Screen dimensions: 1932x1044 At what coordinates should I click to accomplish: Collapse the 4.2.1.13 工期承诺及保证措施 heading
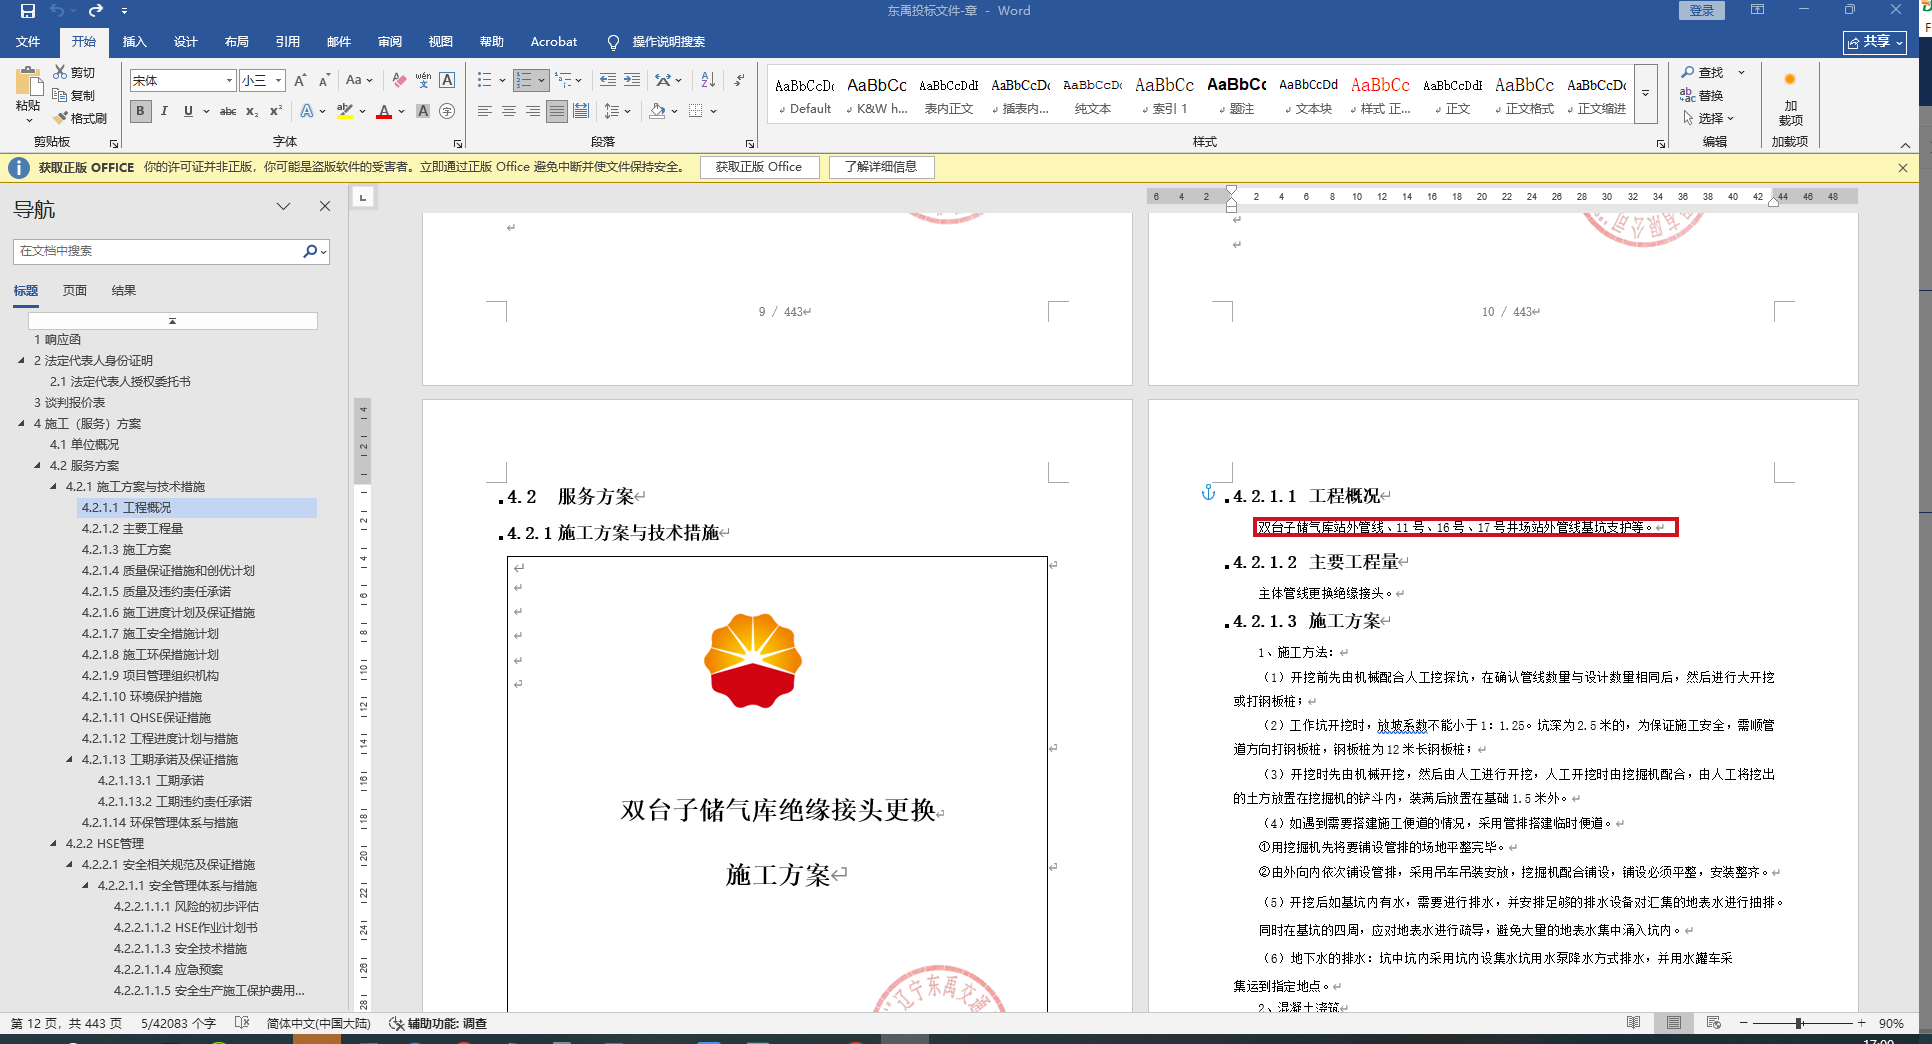click(x=70, y=760)
